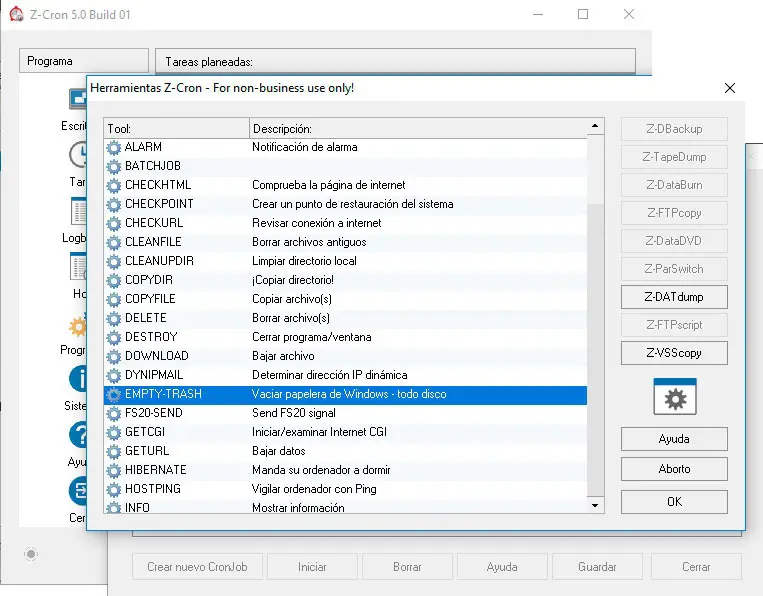Open the Z-DATdump tool
The height and width of the screenshot is (596, 763).
coord(674,297)
